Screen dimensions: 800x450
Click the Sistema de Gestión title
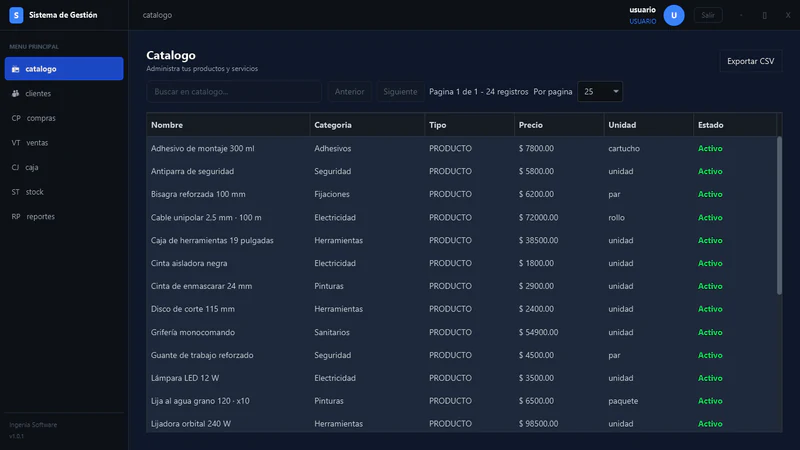pos(63,15)
